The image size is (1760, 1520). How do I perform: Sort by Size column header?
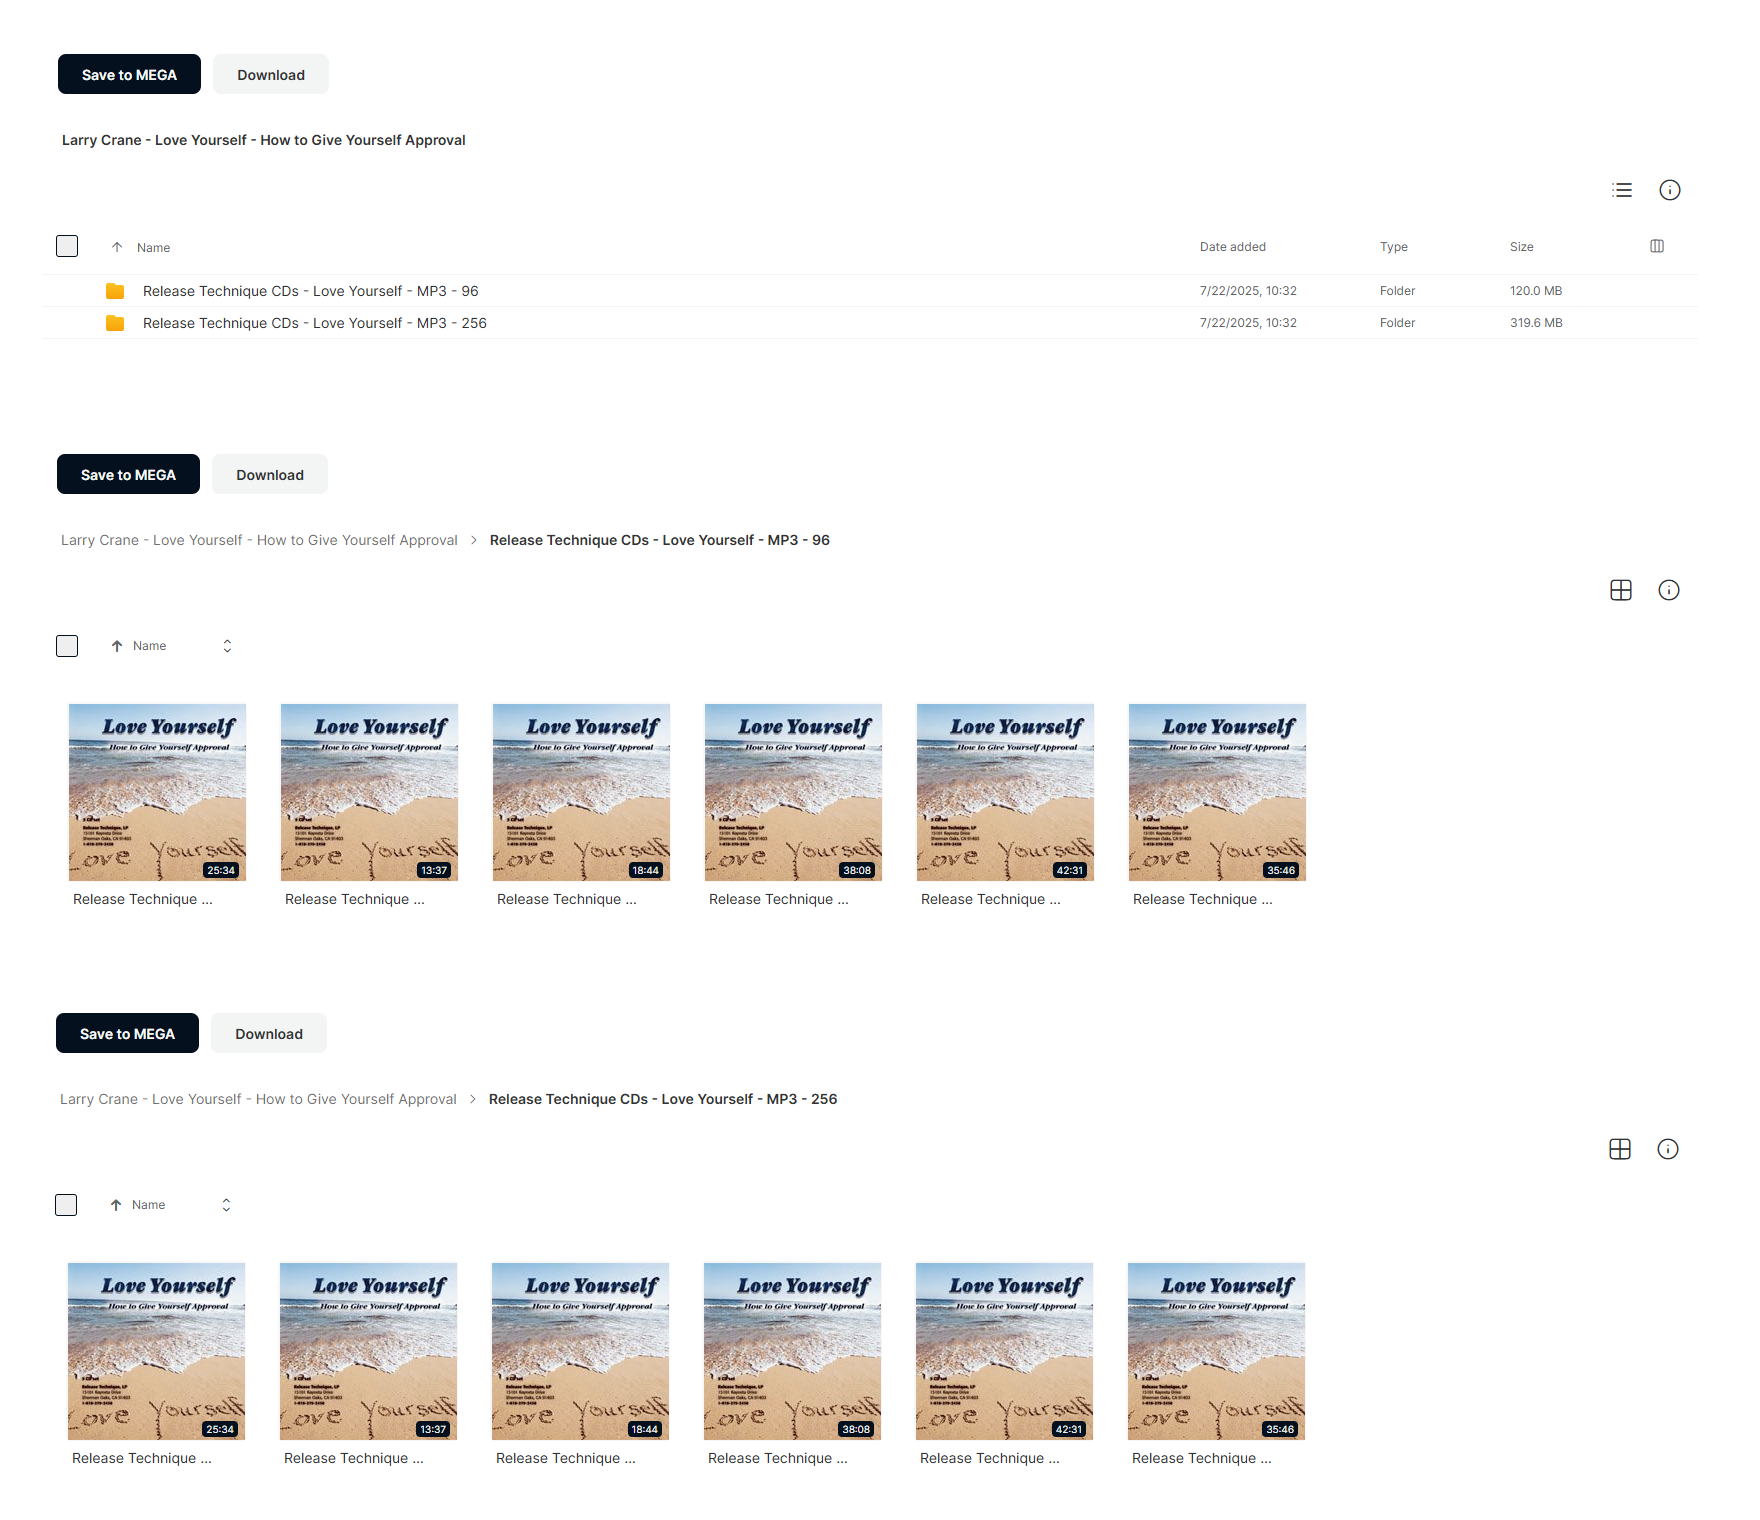1522,247
